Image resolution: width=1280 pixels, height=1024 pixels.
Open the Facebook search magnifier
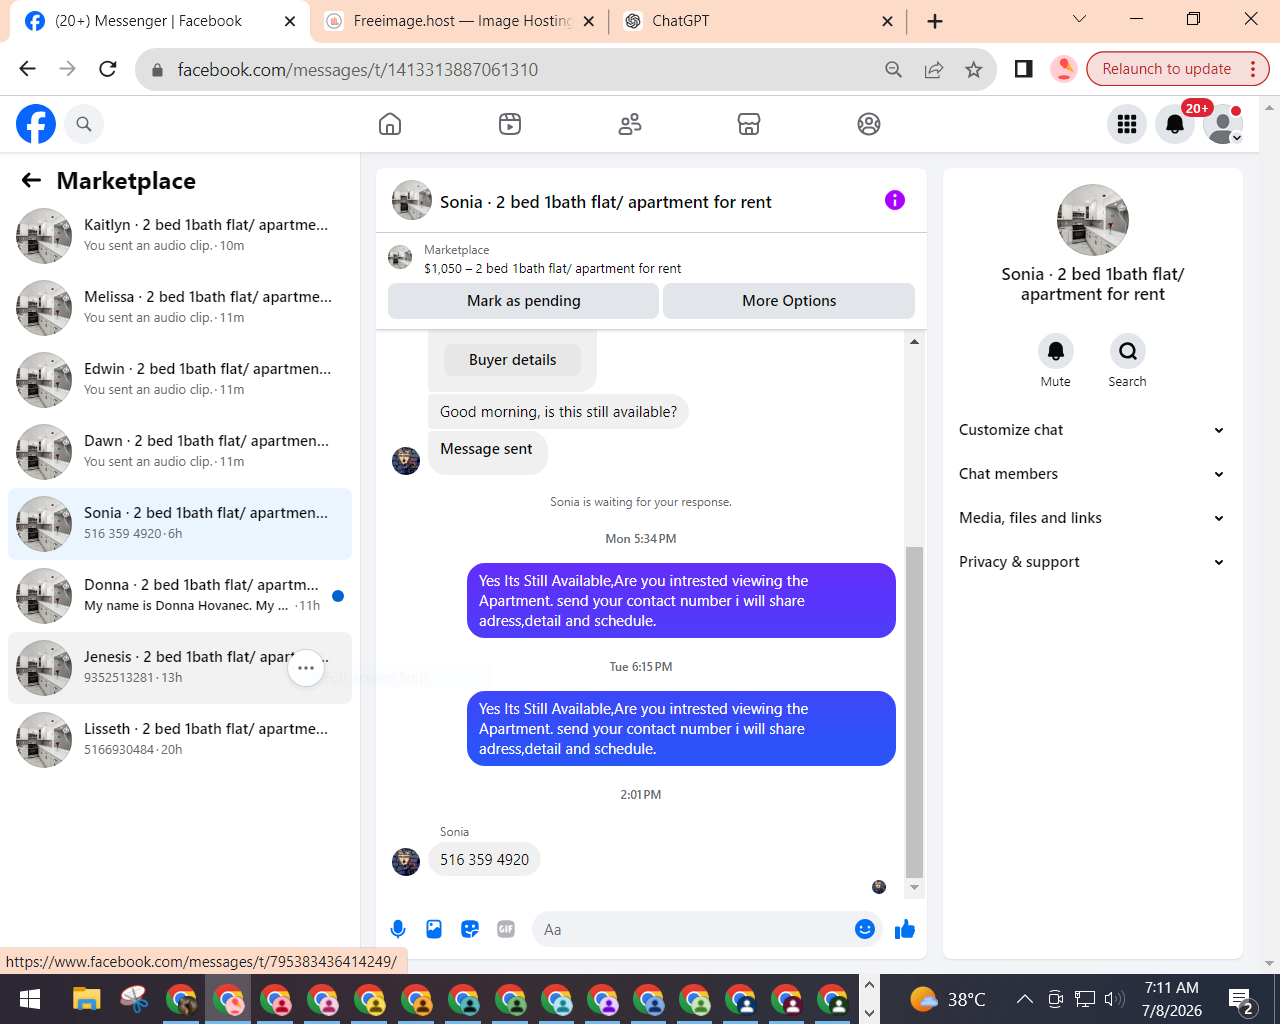click(84, 124)
